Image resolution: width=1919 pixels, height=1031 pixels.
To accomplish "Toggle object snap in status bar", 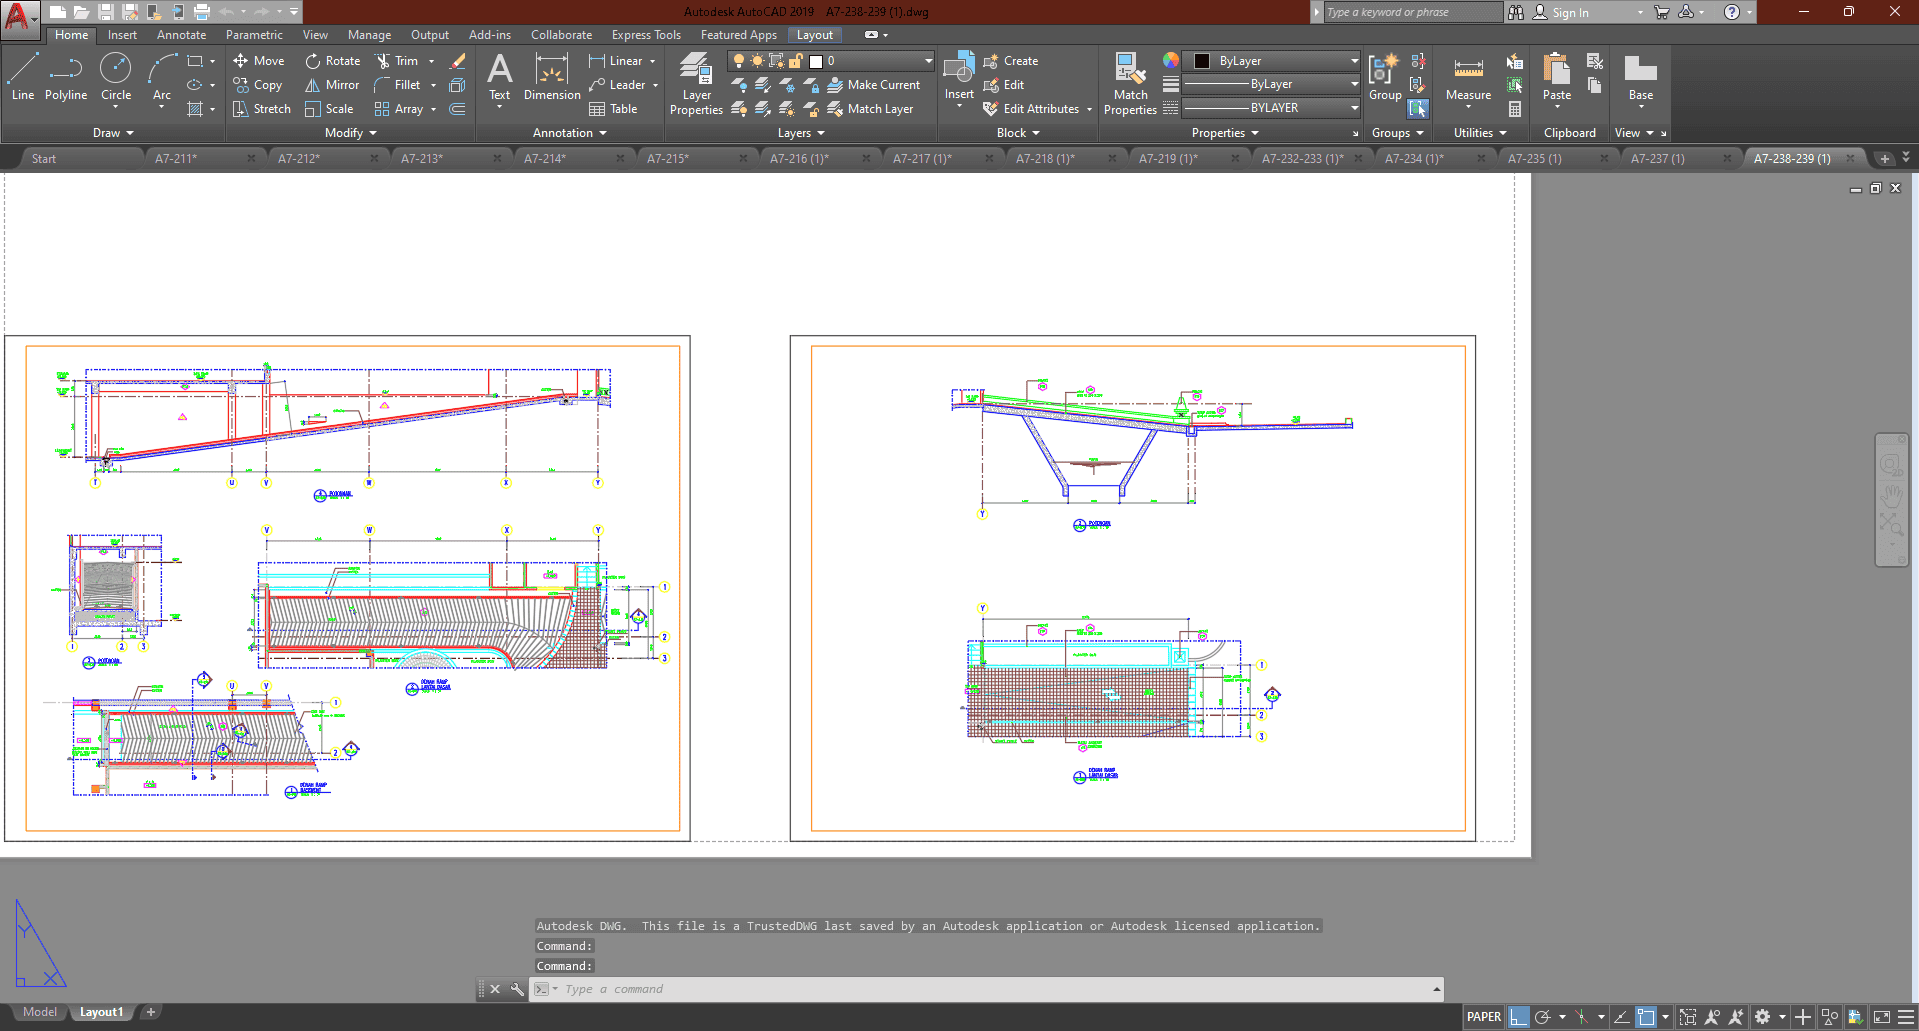I will tap(1646, 1017).
